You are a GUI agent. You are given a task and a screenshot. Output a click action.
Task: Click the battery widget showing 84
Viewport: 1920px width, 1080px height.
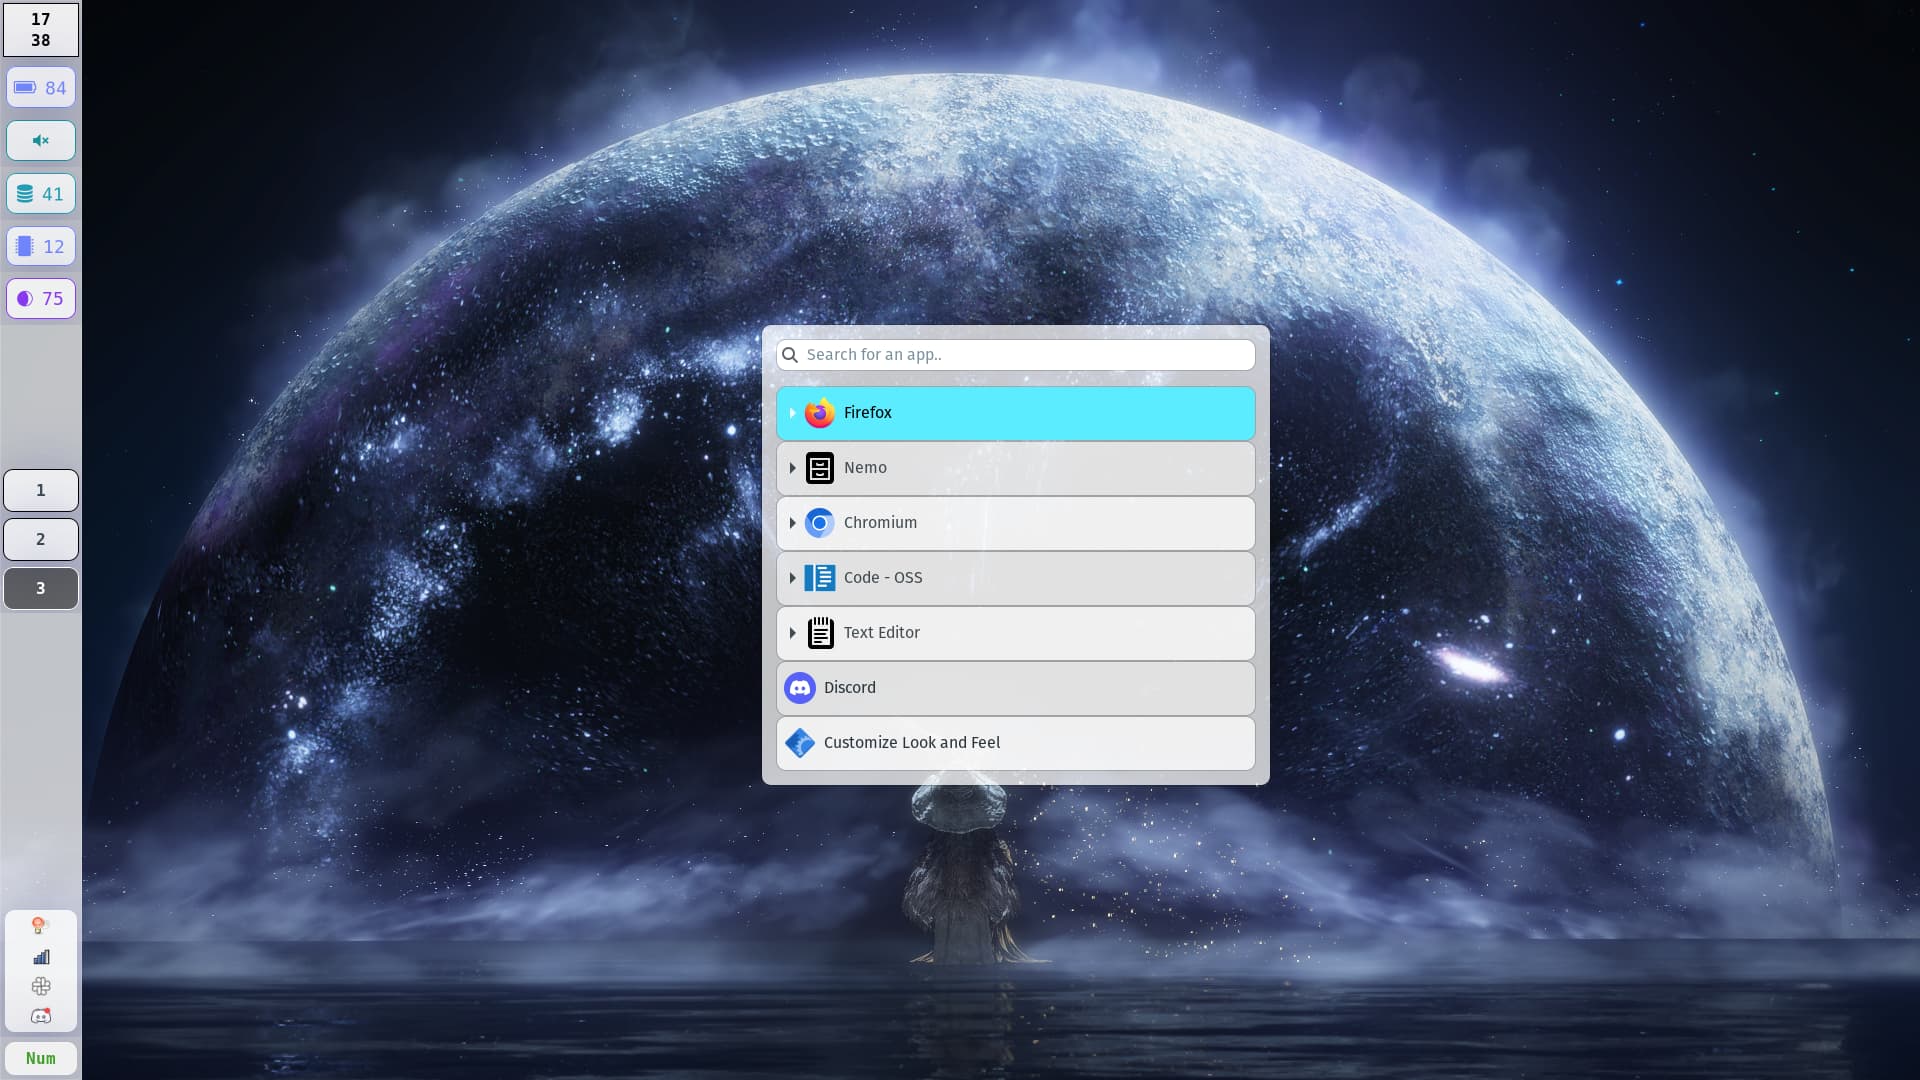point(41,88)
